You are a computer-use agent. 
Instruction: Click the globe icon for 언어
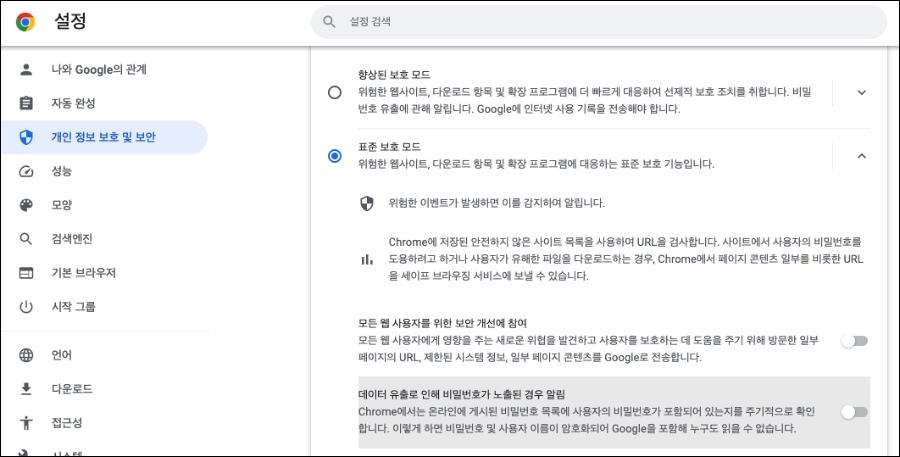[26, 355]
